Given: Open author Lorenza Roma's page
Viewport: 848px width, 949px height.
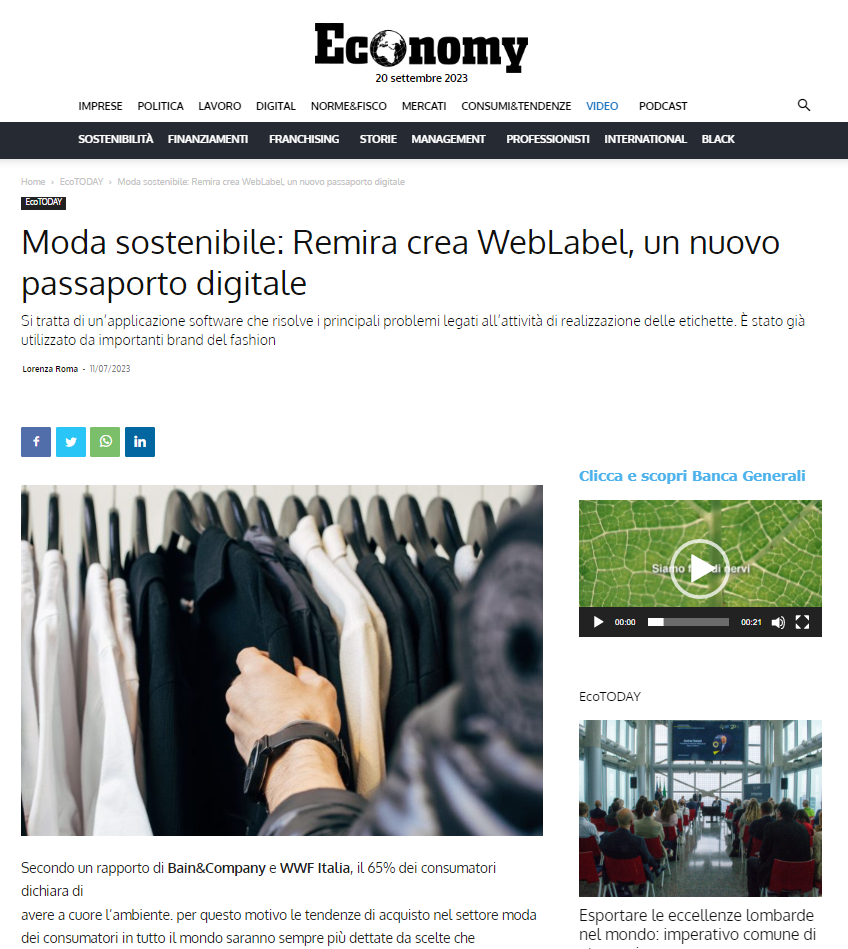Looking at the screenshot, I should click(x=50, y=369).
